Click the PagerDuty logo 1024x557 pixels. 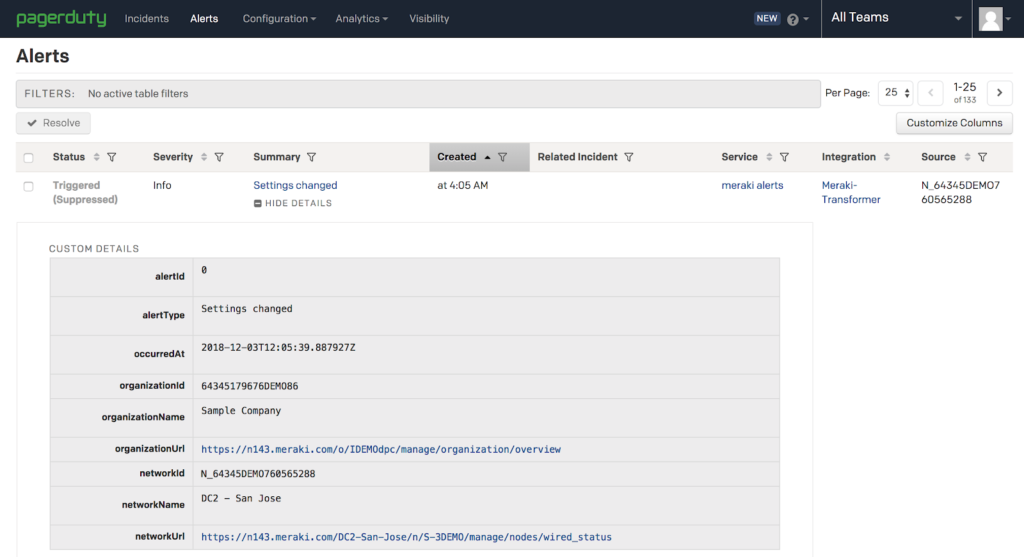pyautogui.click(x=61, y=18)
